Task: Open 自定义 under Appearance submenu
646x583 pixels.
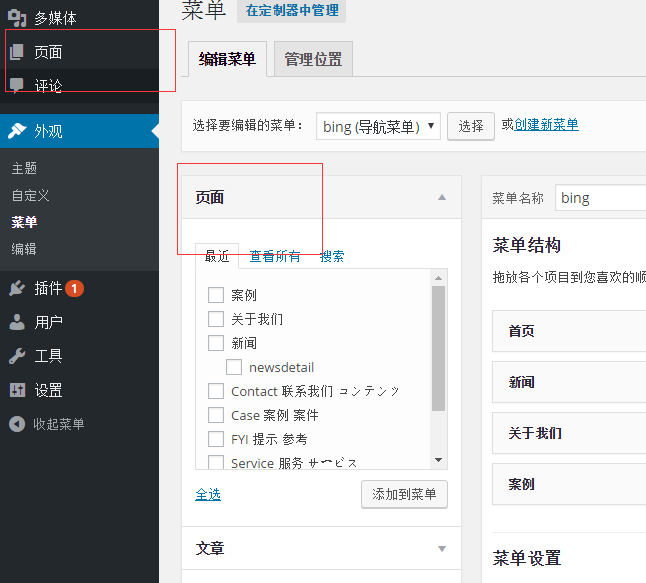Action: tap(30, 195)
